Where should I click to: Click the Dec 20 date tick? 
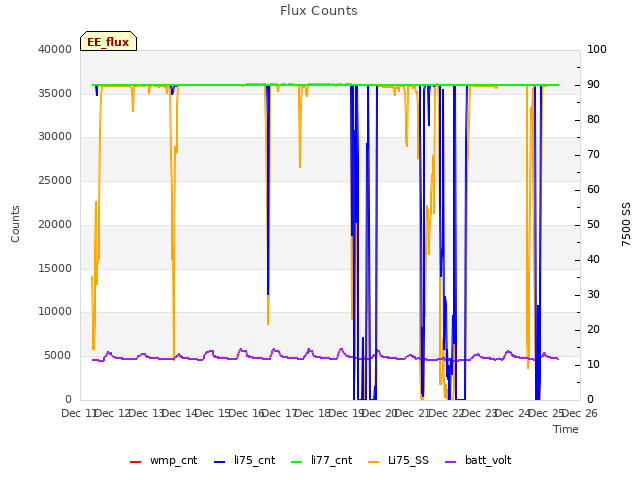(x=380, y=413)
